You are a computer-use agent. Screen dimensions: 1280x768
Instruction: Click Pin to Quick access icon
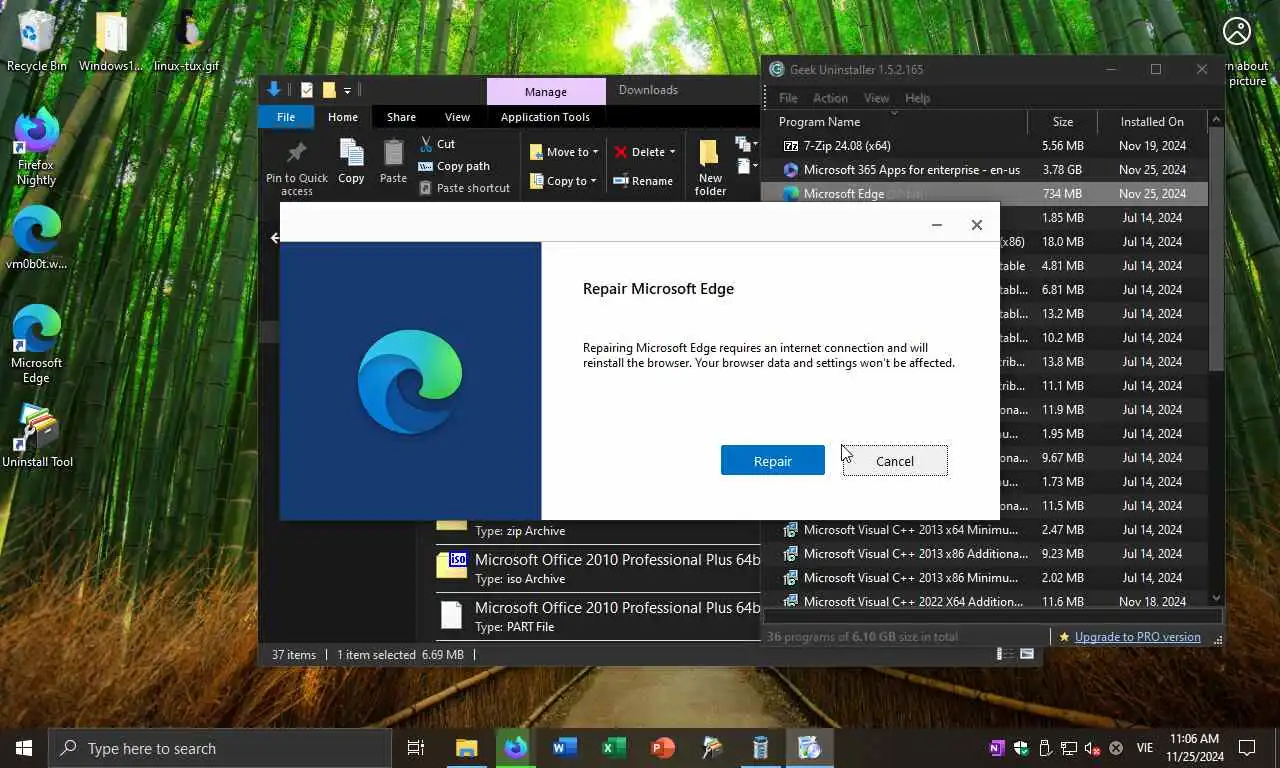coord(296,166)
